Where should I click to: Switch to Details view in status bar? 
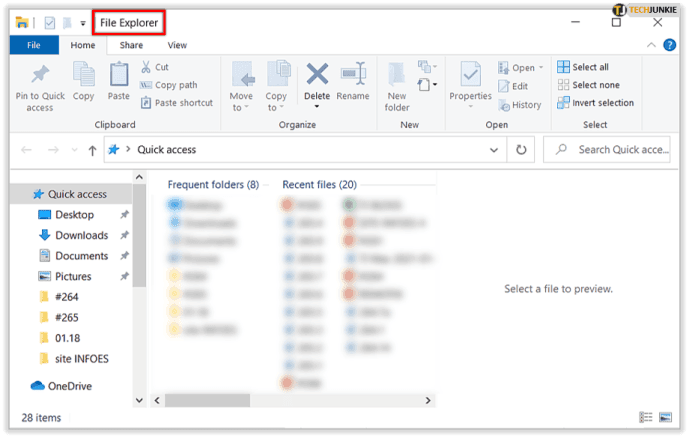(x=645, y=417)
